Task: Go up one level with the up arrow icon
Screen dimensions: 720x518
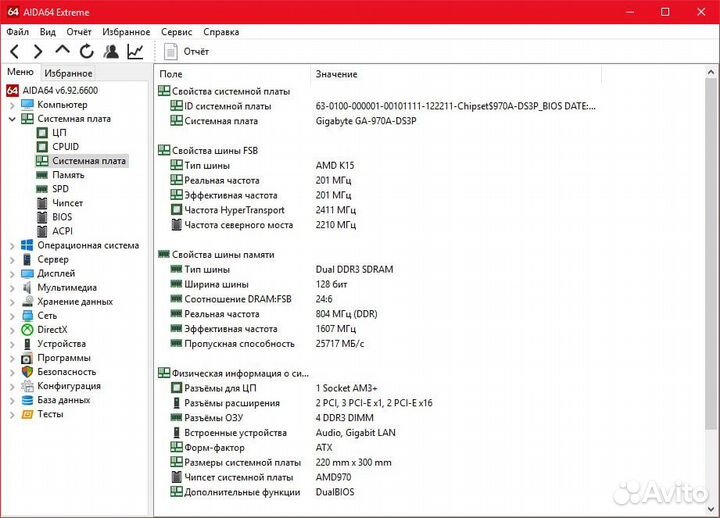Action: 62,50
